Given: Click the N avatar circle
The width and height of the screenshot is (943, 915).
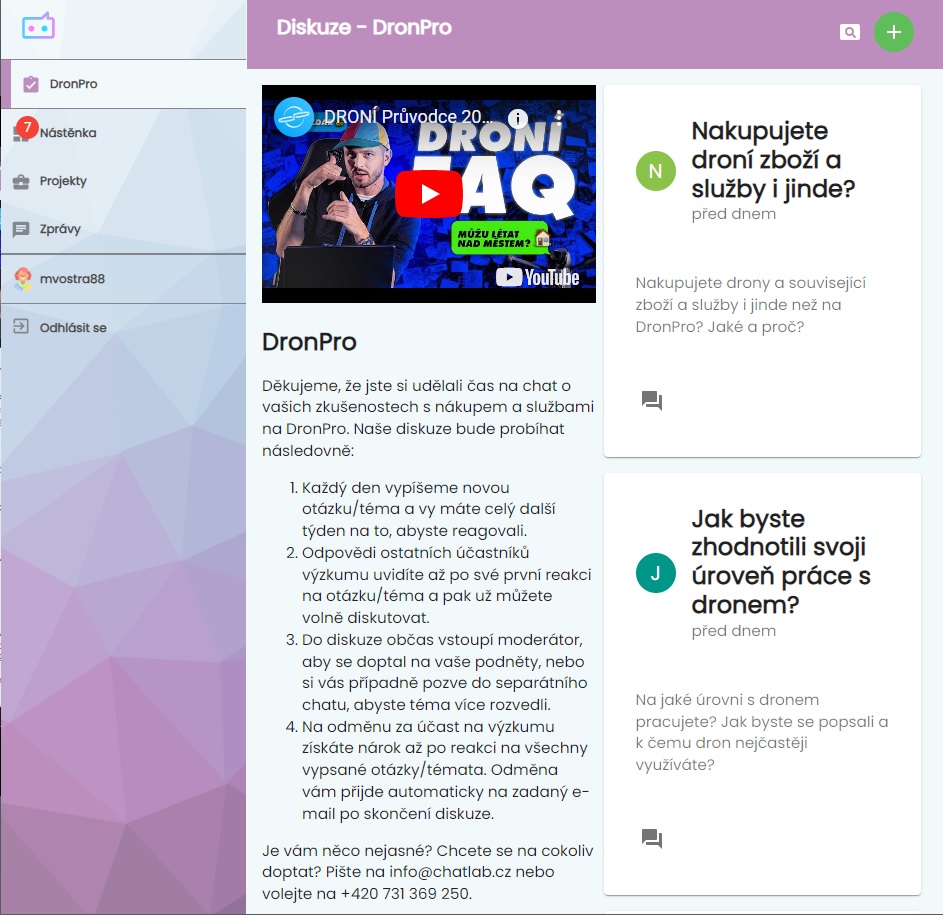Looking at the screenshot, I should [656, 171].
